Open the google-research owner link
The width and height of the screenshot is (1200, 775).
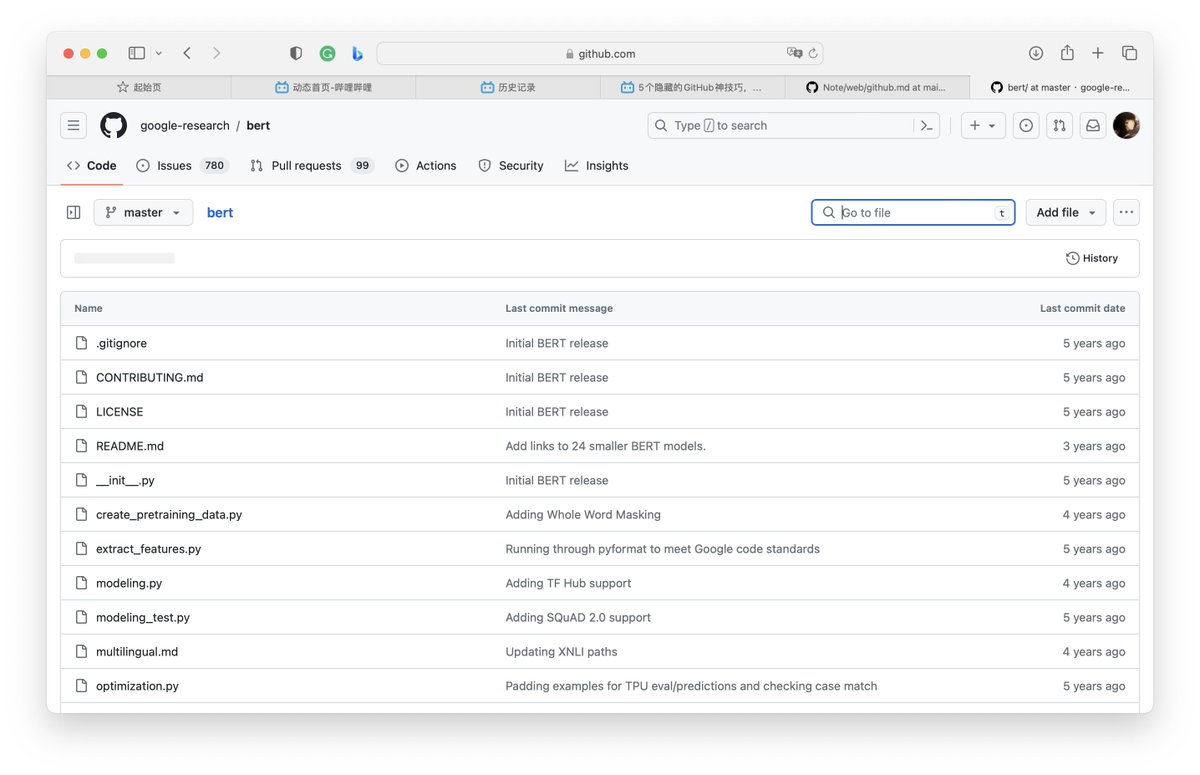pyautogui.click(x=185, y=126)
